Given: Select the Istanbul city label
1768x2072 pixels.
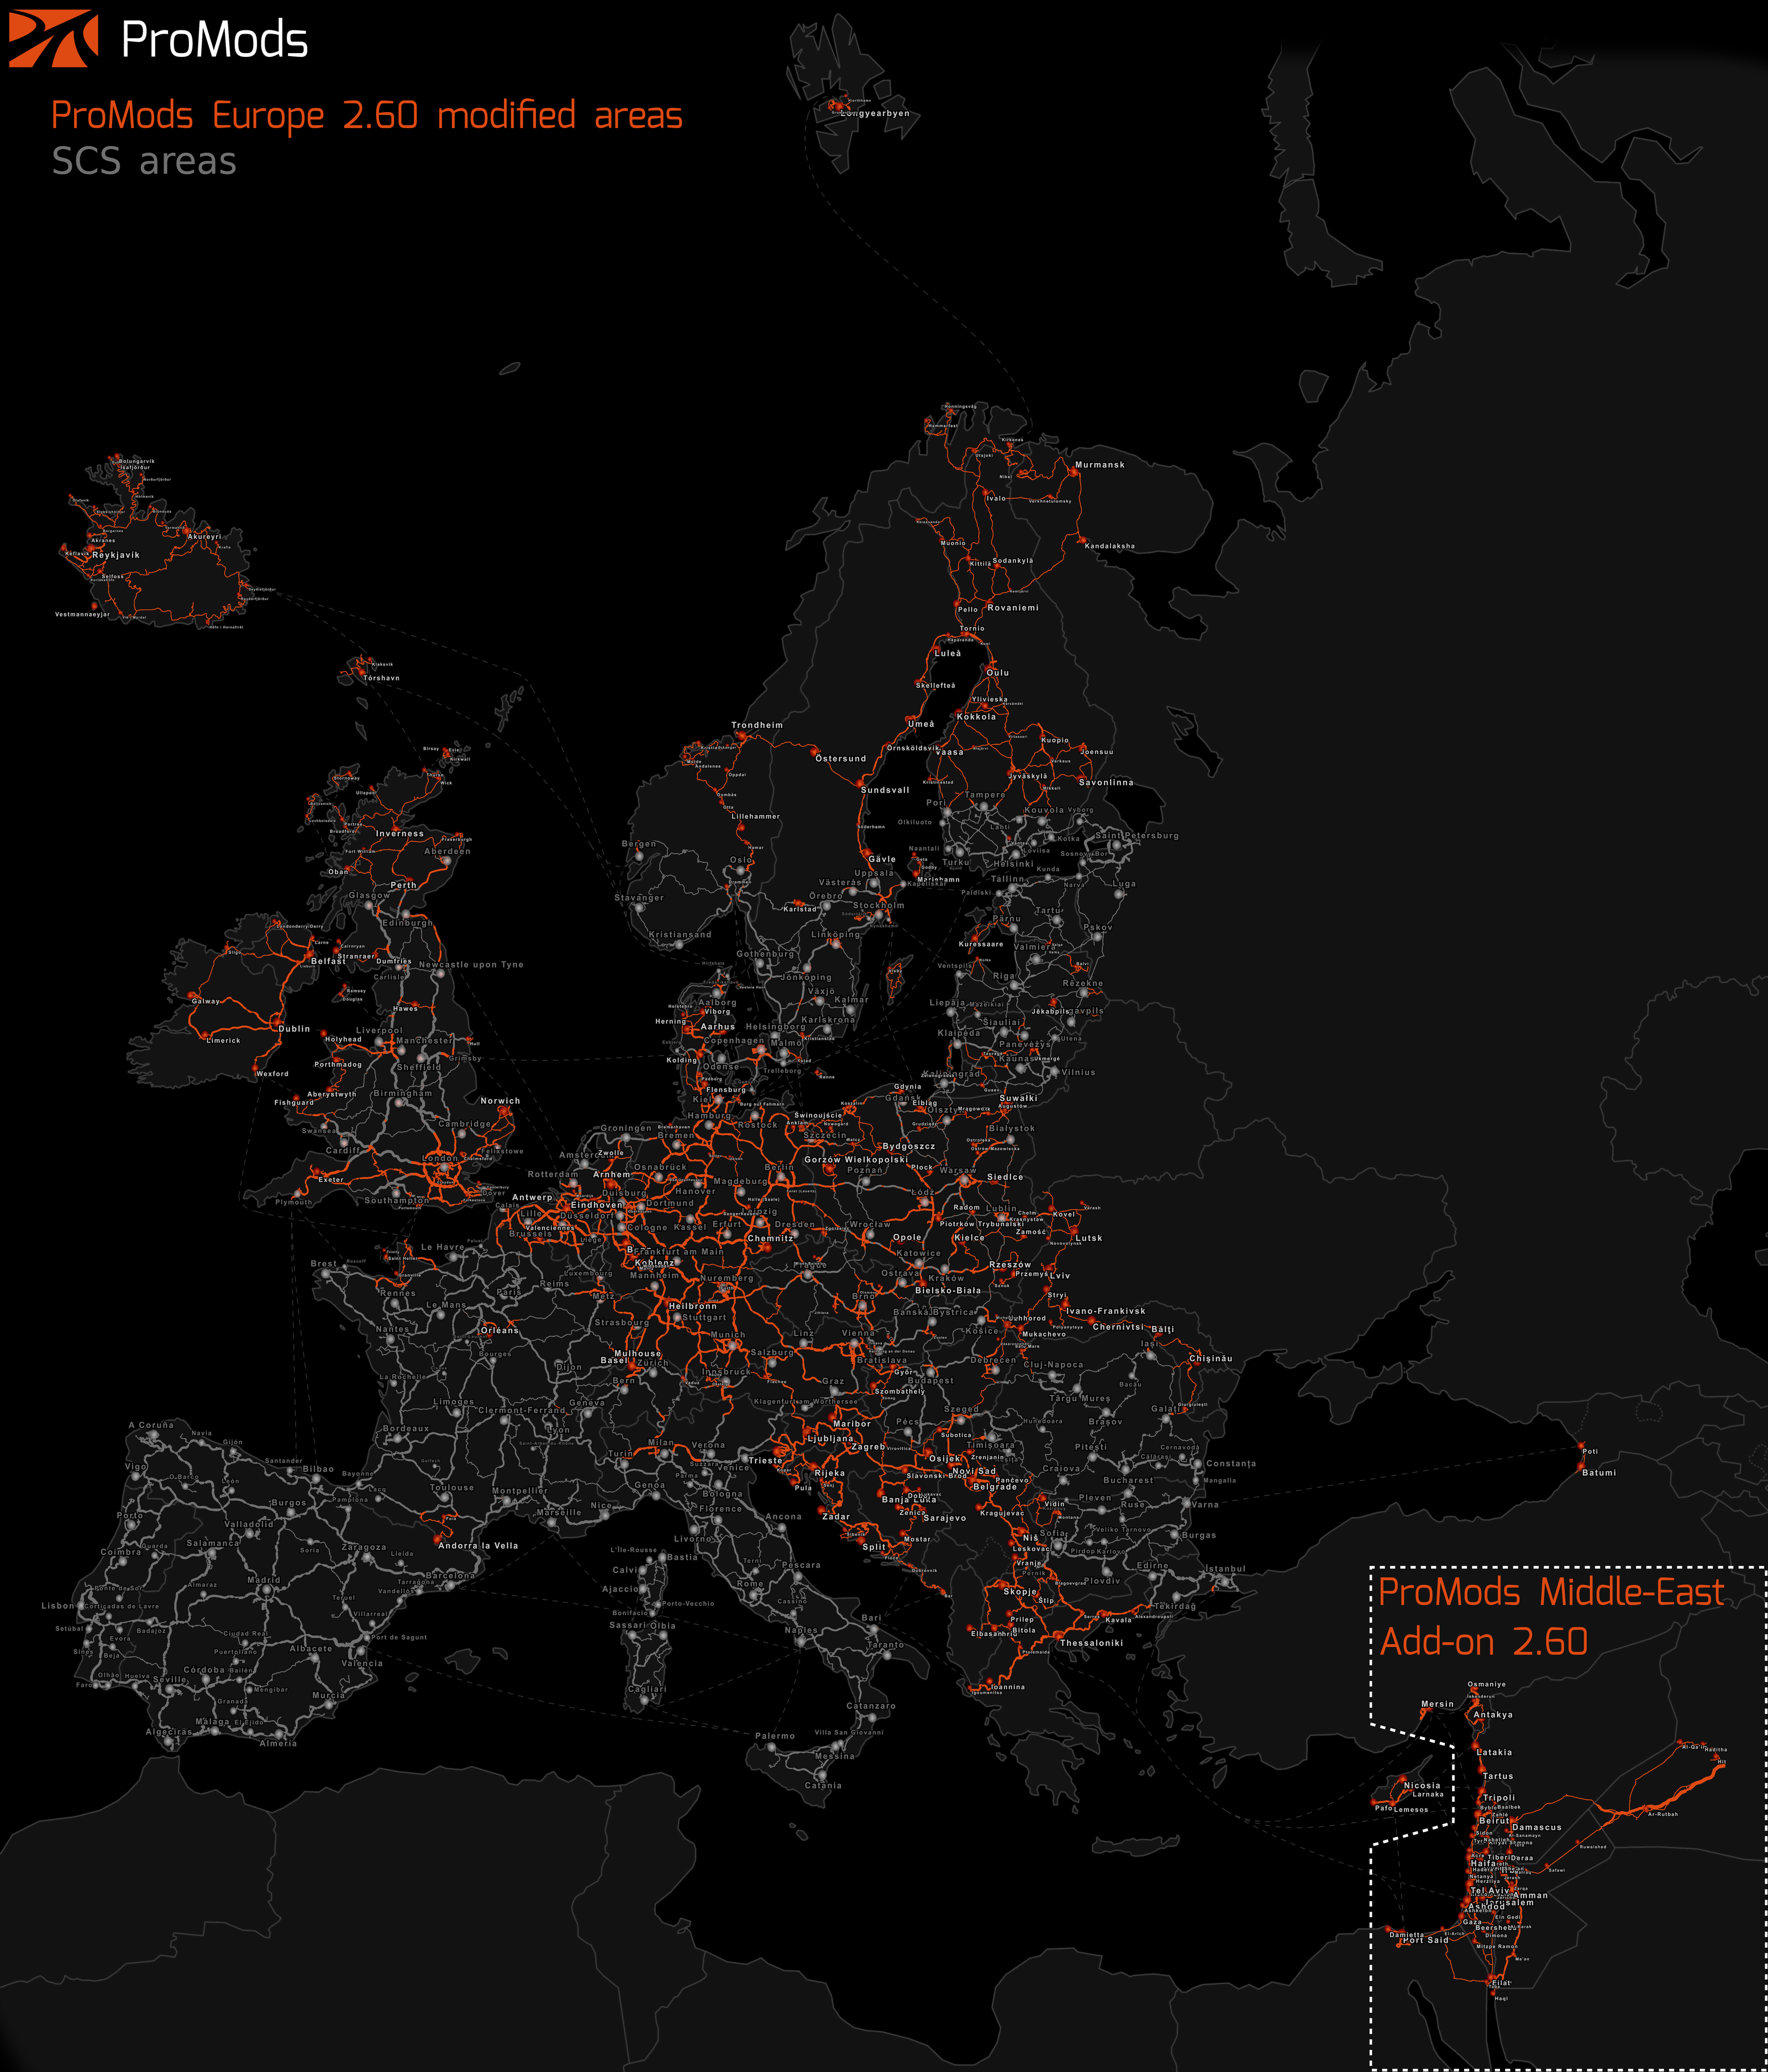Looking at the screenshot, I should [1225, 1568].
